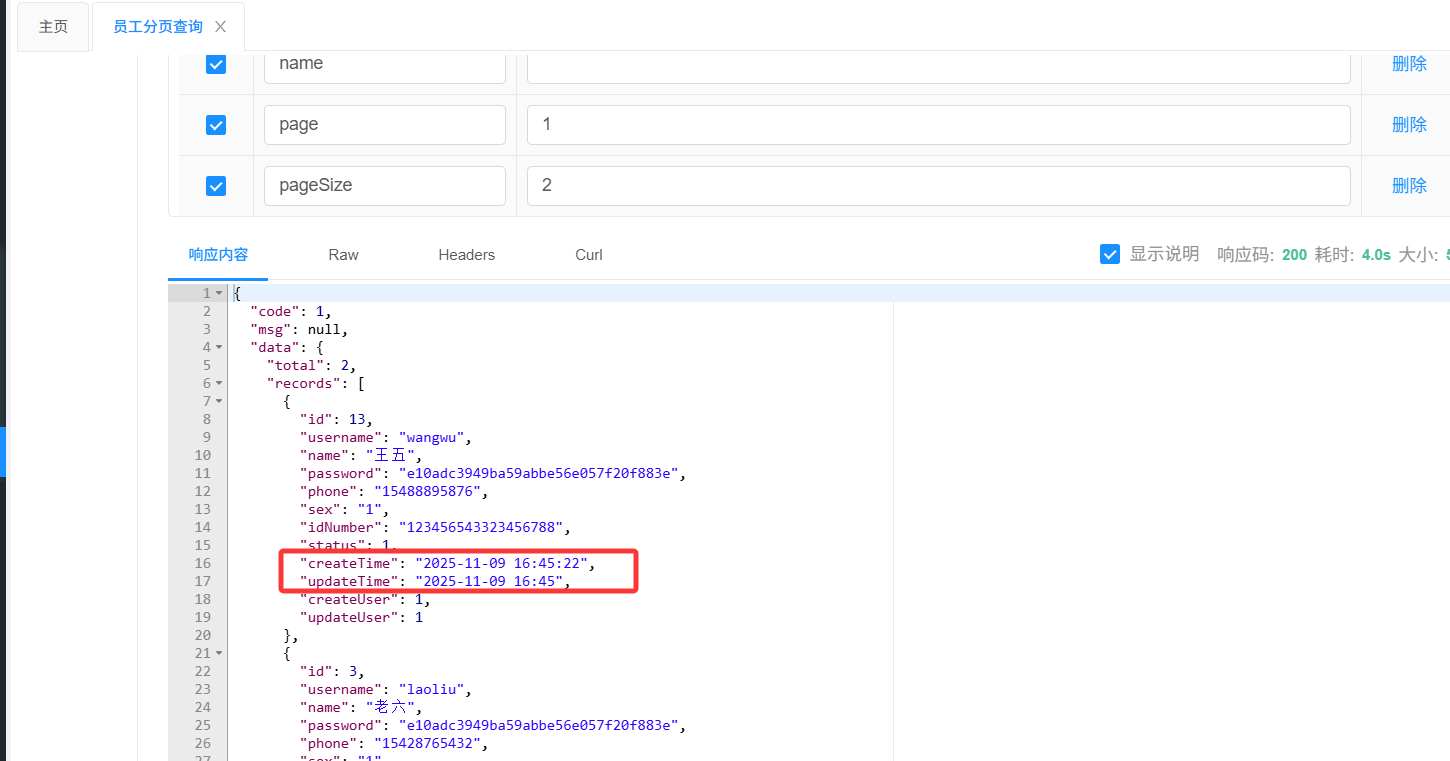Click the password value on line 11
1450x761 pixels.
click(x=539, y=473)
